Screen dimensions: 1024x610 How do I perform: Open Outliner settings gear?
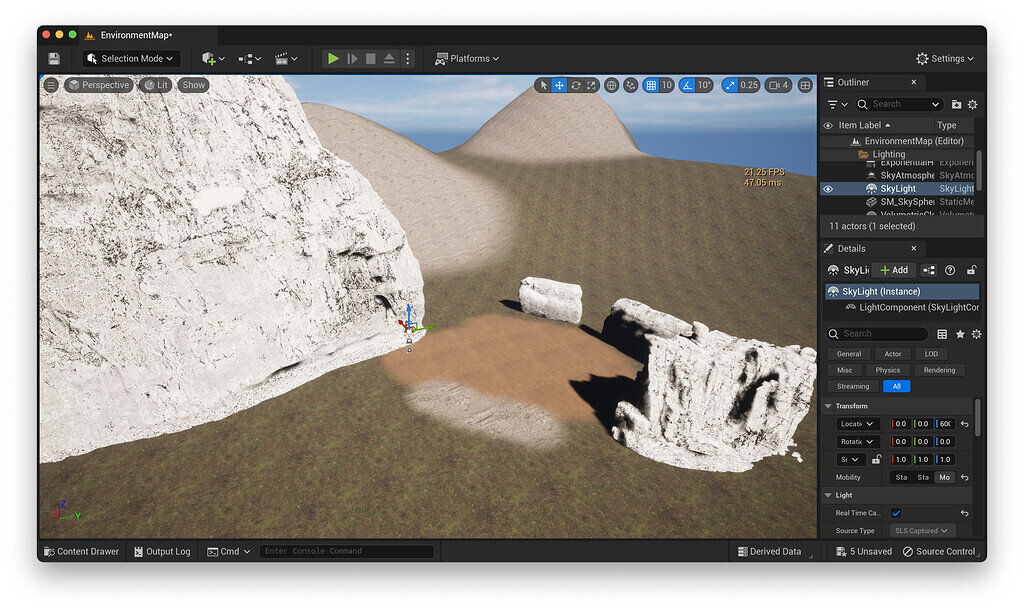[972, 104]
